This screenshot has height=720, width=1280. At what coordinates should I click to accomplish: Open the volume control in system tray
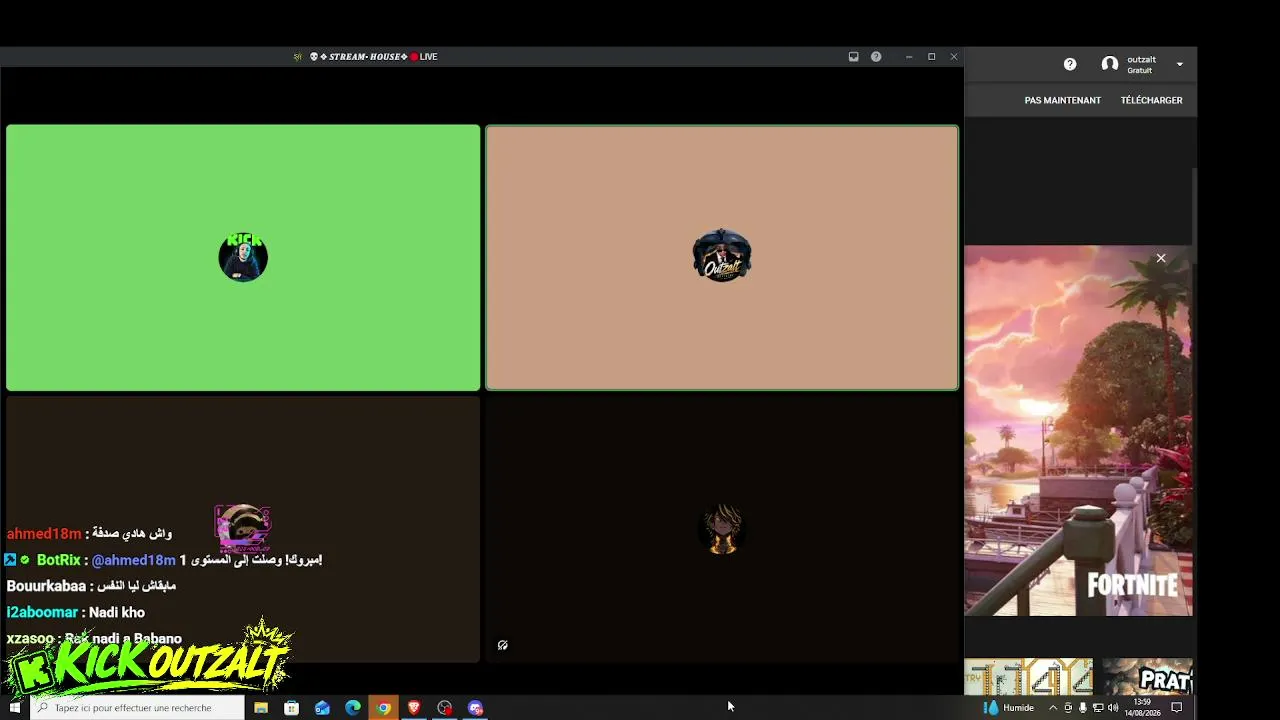(x=1113, y=708)
